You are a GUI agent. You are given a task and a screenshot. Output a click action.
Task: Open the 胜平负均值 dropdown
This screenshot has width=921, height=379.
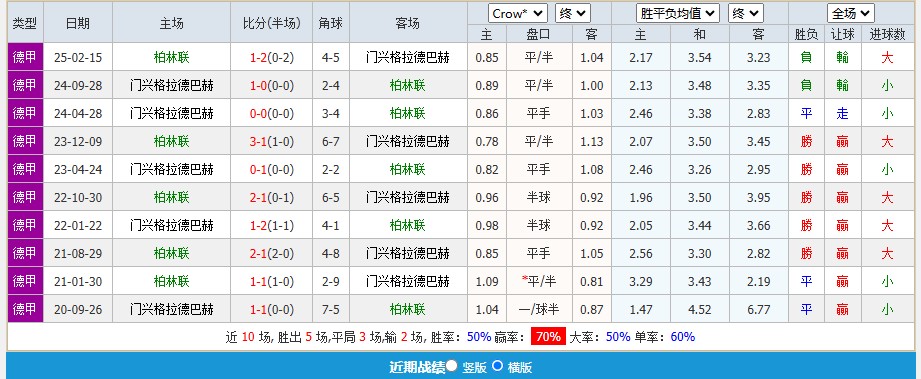678,14
